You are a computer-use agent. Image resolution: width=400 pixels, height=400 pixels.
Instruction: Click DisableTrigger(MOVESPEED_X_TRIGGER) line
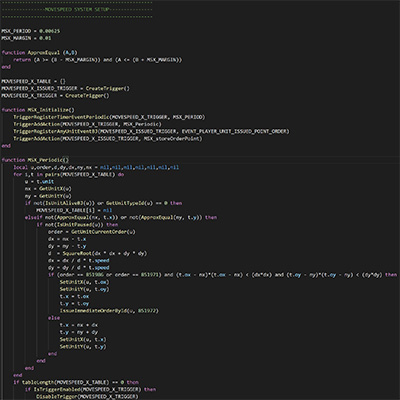pos(87,397)
